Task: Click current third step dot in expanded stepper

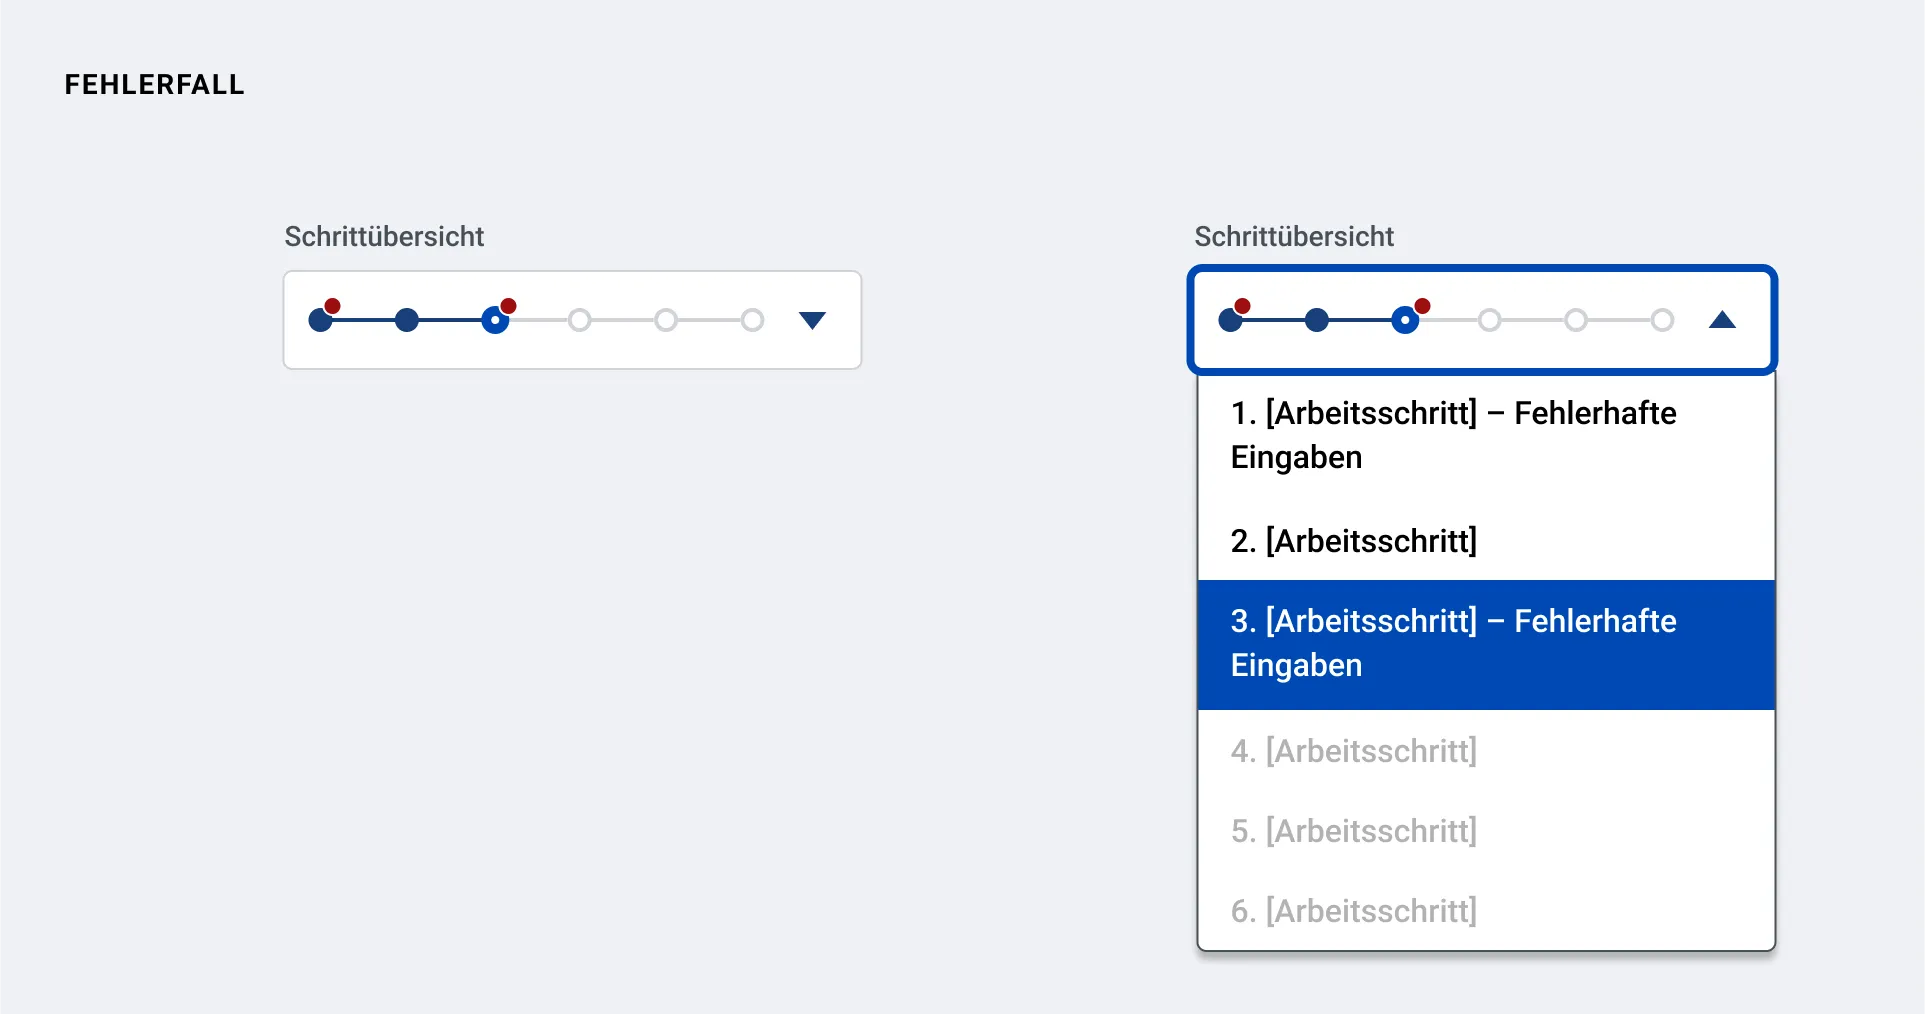Action: 1405,320
